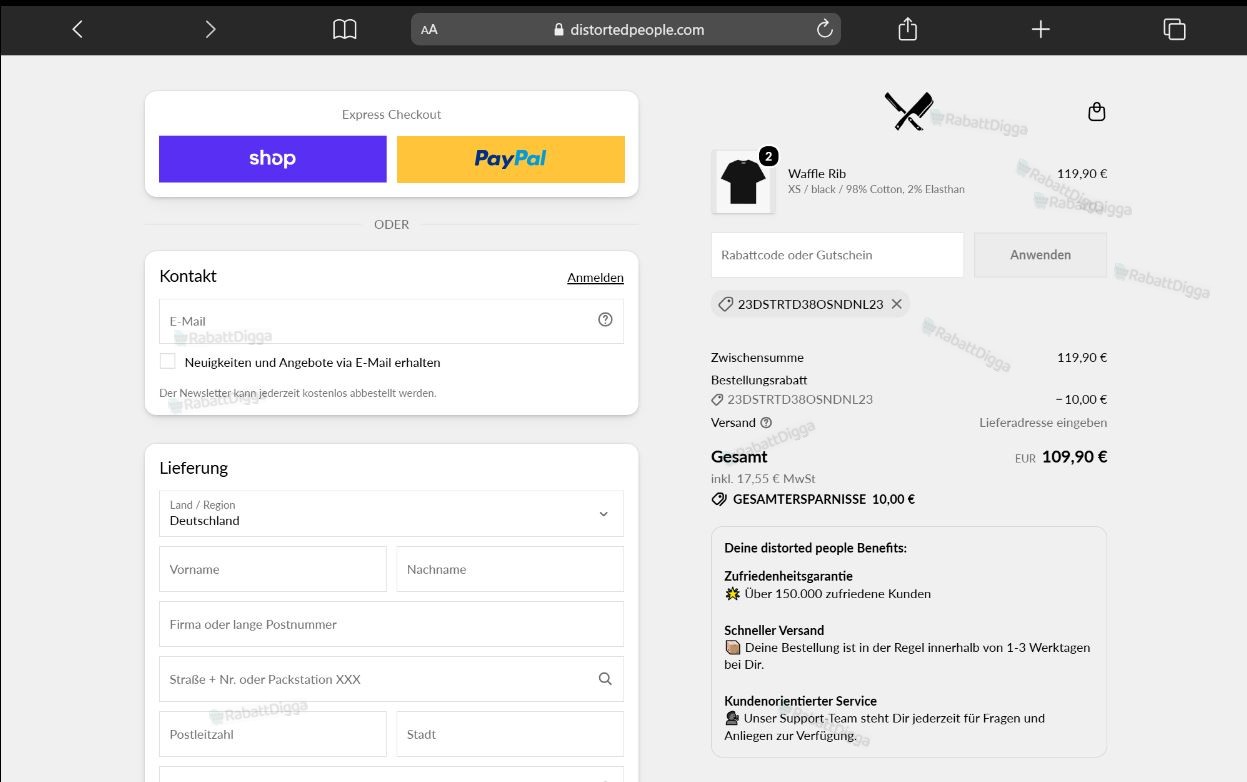Click into the Nachname field
Image resolution: width=1247 pixels, height=782 pixels.
pyautogui.click(x=510, y=569)
